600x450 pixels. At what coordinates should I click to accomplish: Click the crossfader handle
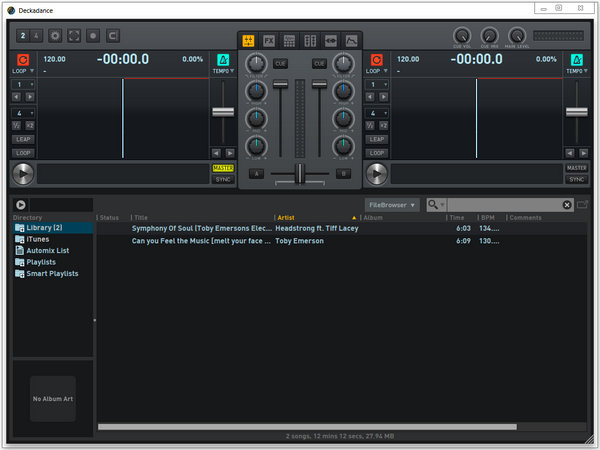(299, 174)
